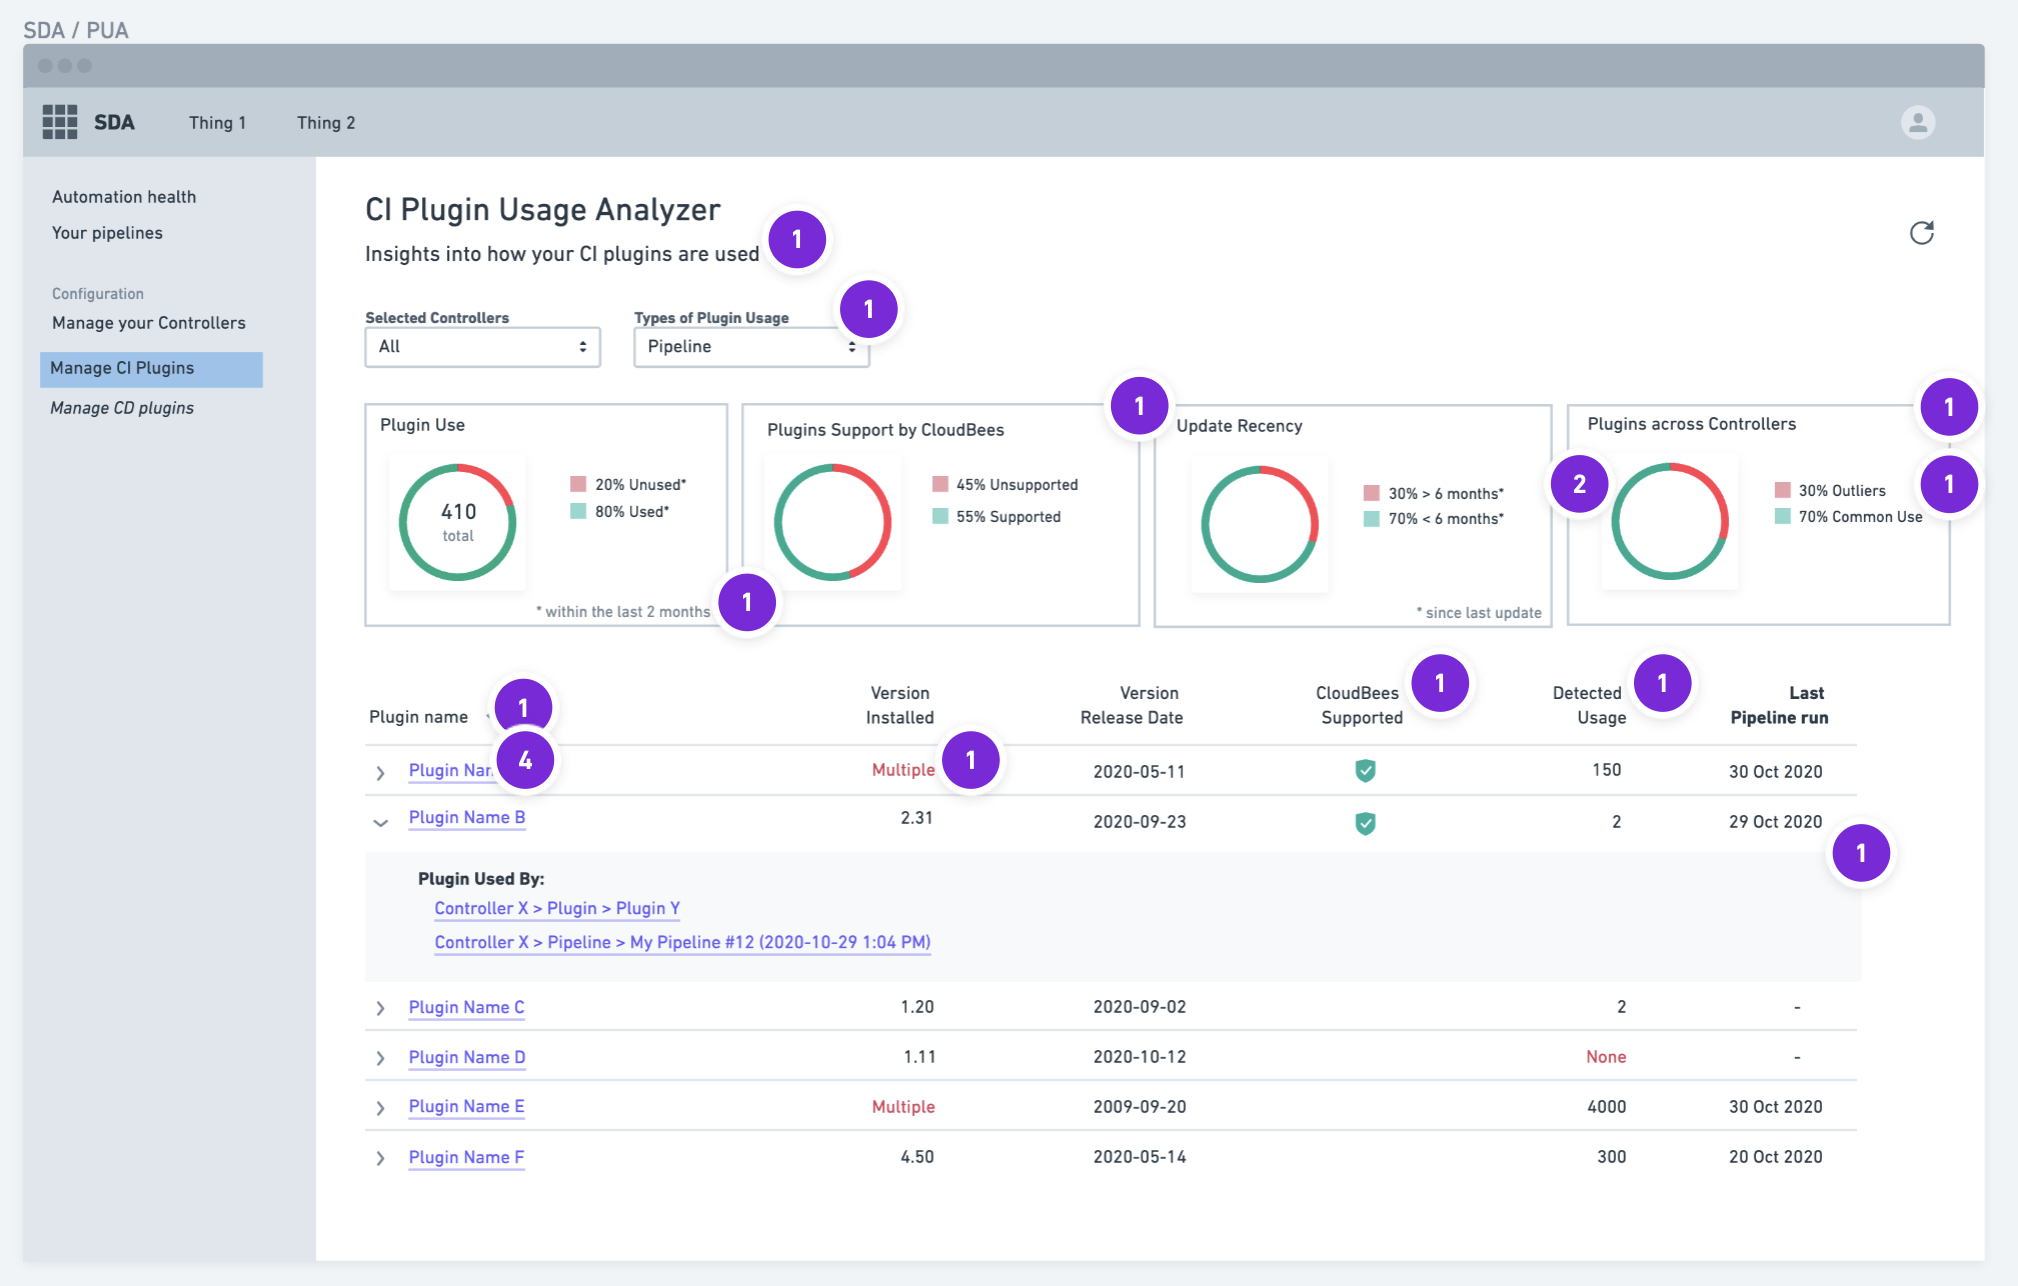Click the 45% Unsupported legend swatch
This screenshot has height=1286, width=2018.
pos(940,484)
